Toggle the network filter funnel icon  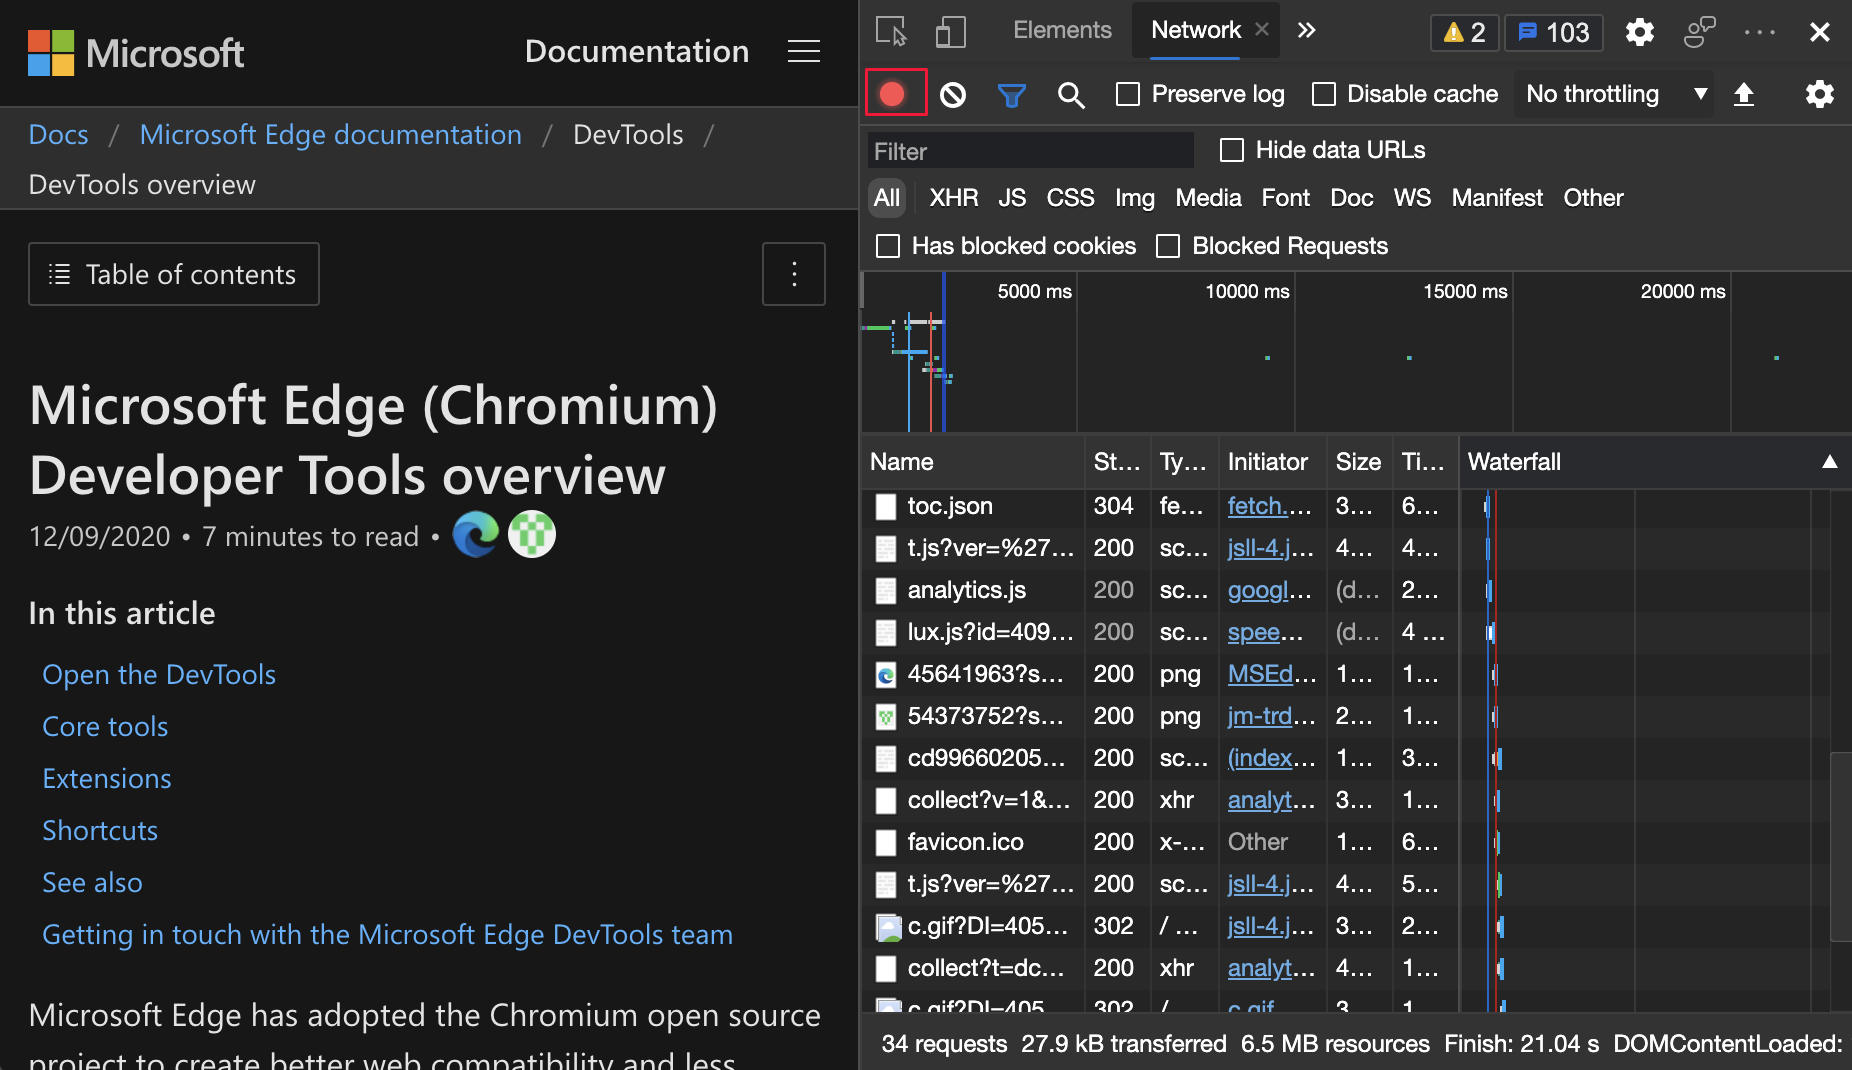pos(1011,95)
